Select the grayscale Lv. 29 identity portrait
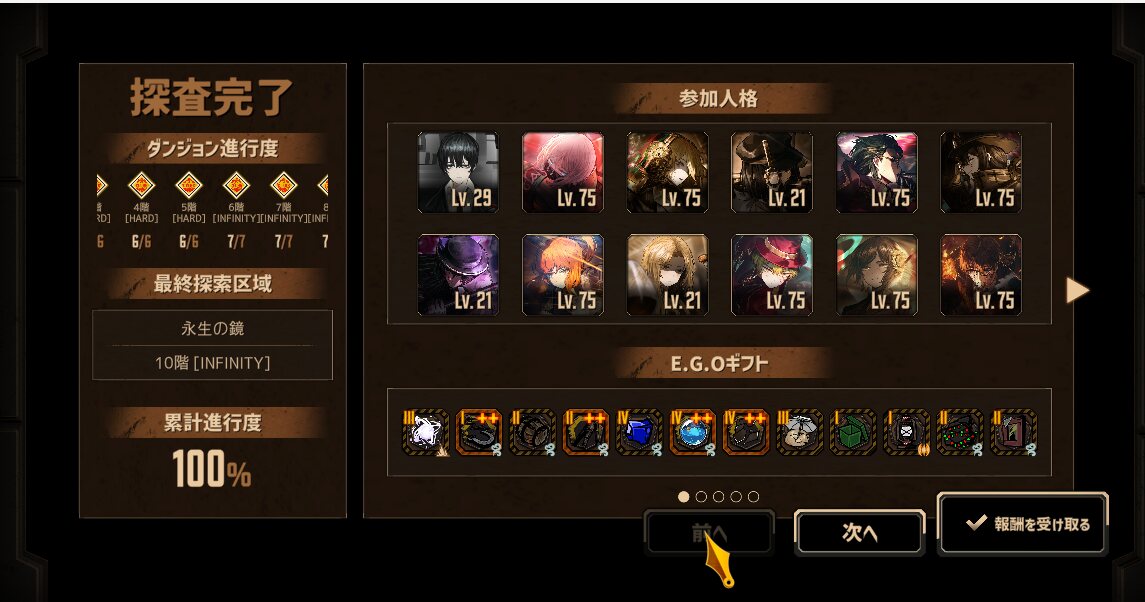Screen dimensions: 1145x602 (458, 172)
